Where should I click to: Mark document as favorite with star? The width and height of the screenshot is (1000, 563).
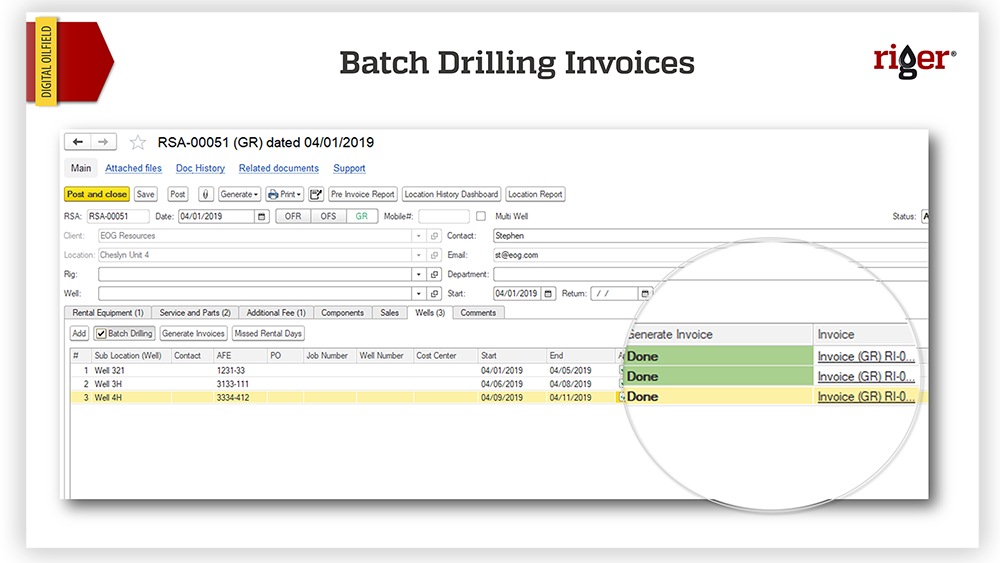tap(138, 143)
